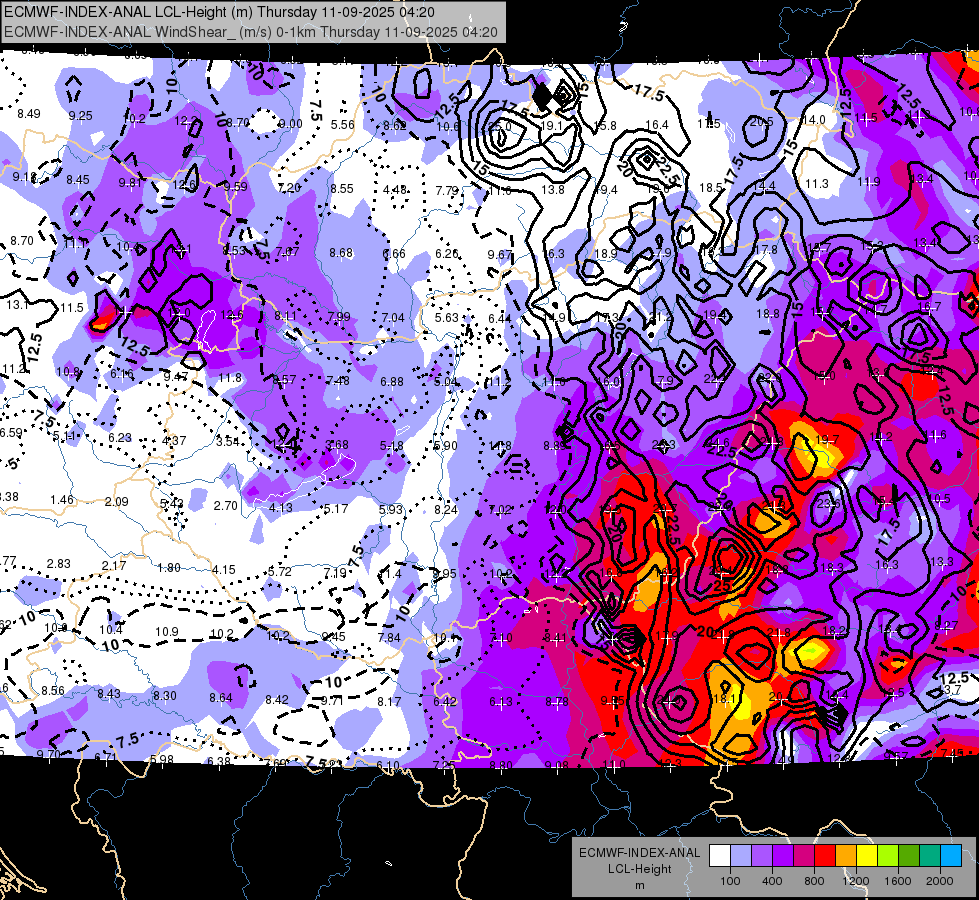Click the shear value 8.17

pyautogui.click(x=388, y=701)
